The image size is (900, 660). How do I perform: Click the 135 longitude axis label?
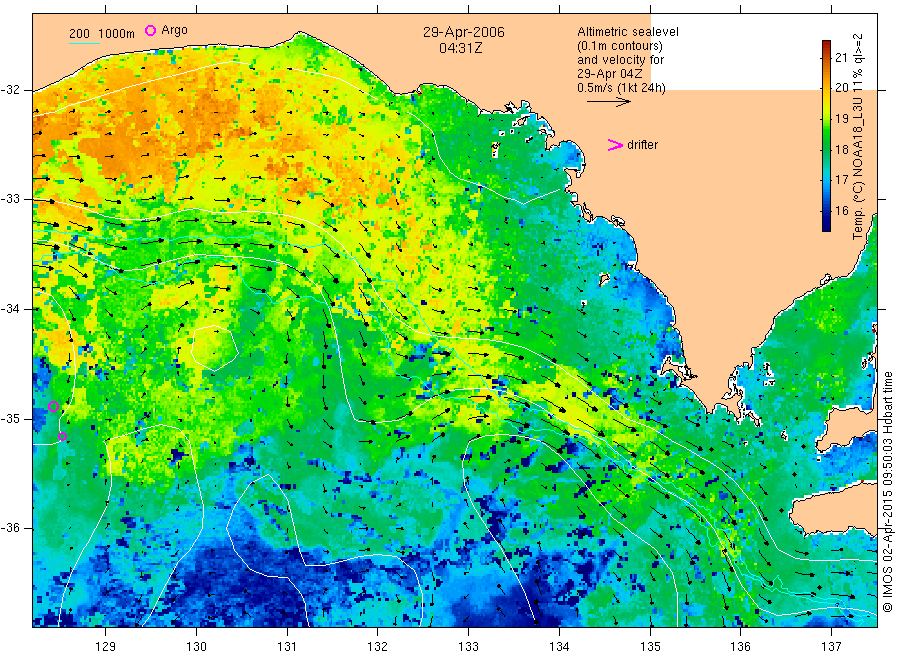pos(650,647)
